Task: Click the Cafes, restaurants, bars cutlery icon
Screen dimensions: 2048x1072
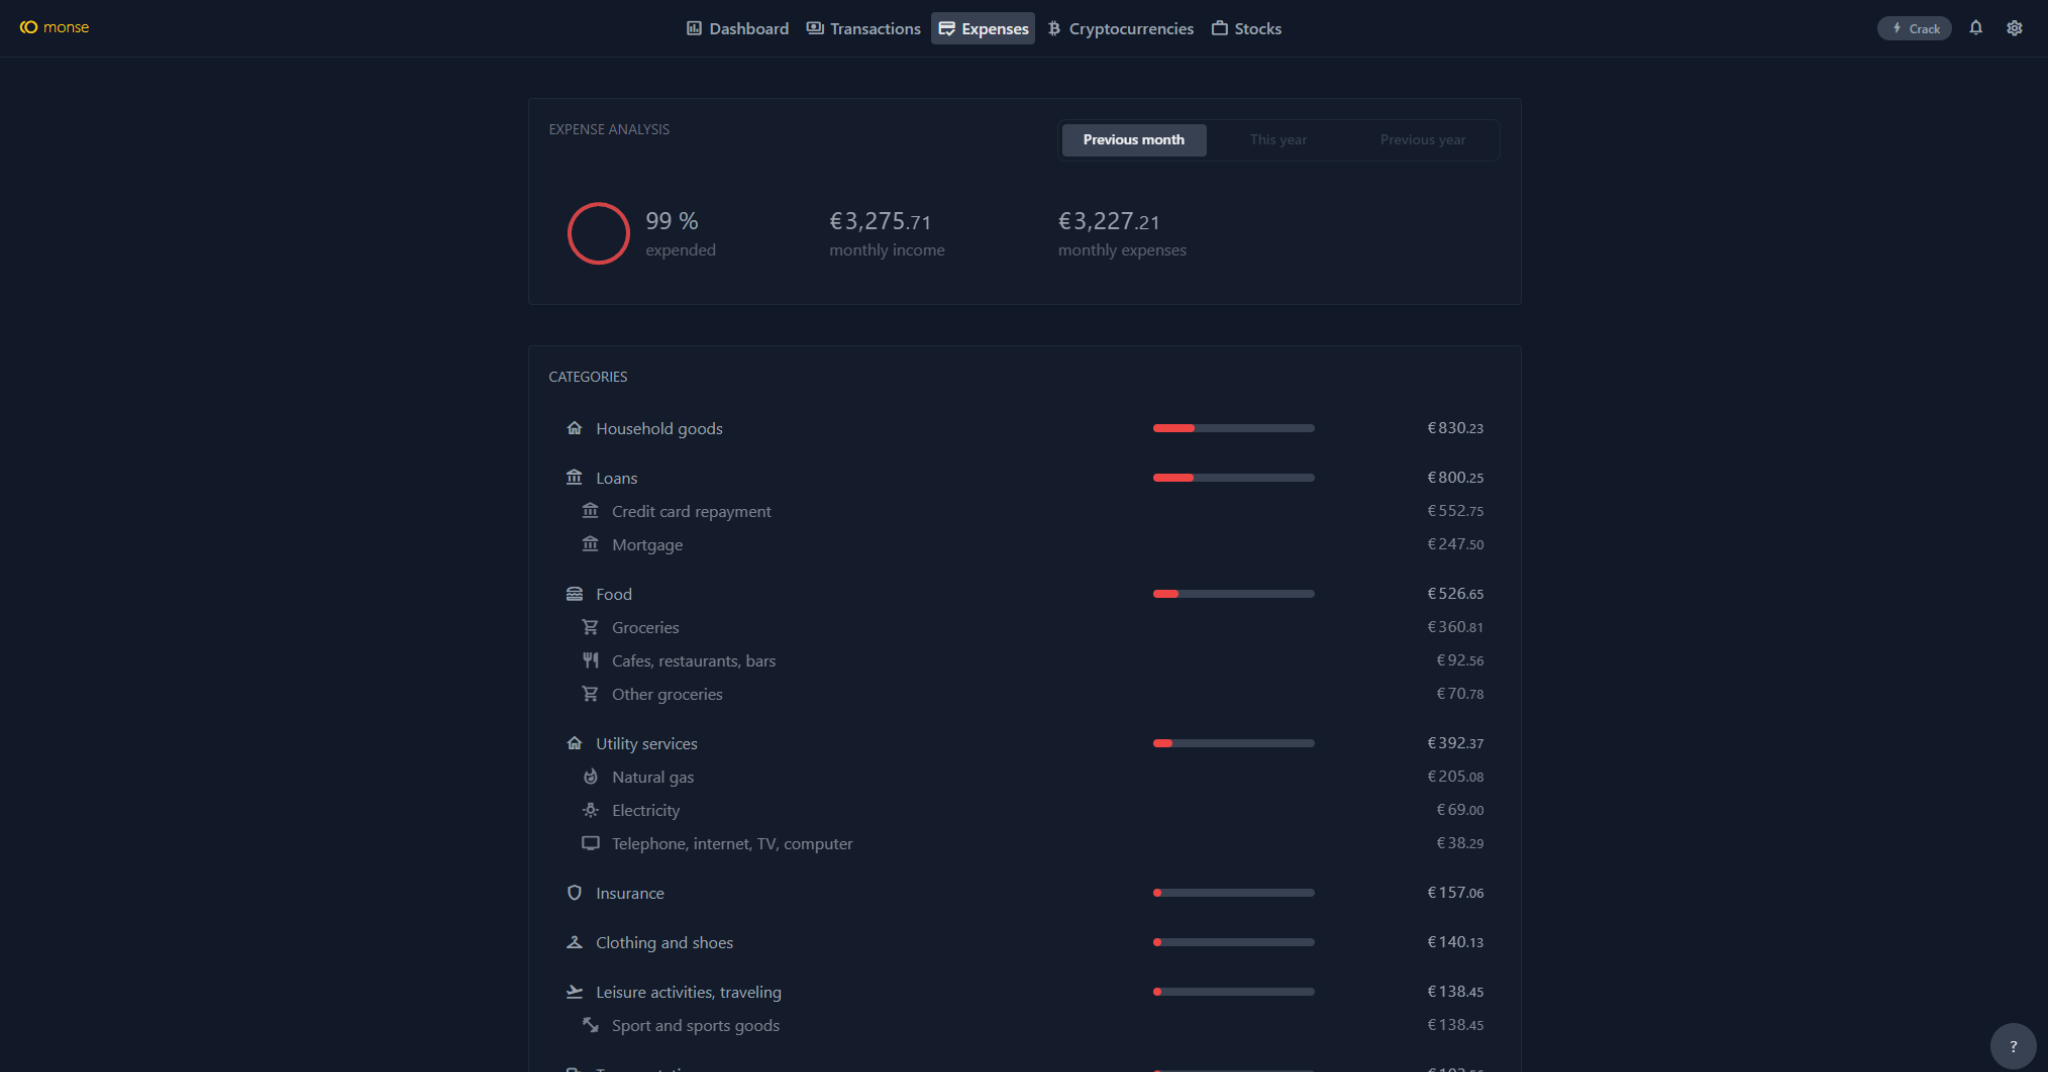Action: [x=590, y=660]
